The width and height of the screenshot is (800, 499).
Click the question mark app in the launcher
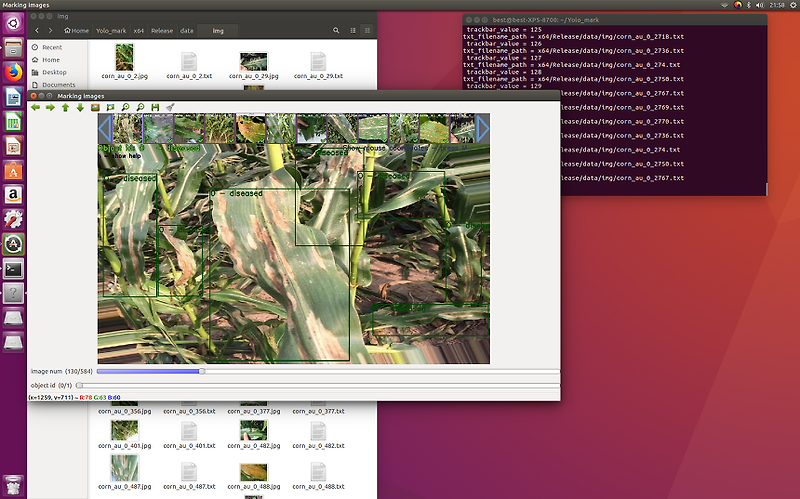click(13, 293)
